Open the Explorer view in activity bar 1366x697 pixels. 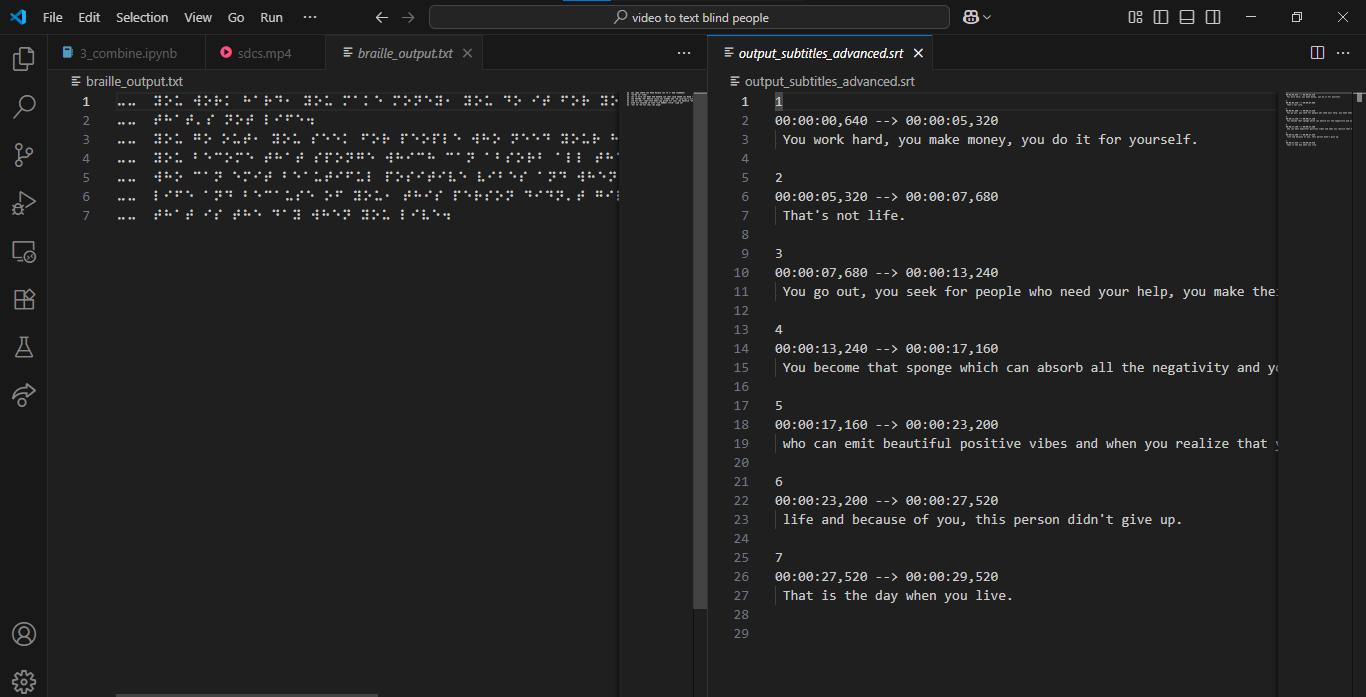23,60
